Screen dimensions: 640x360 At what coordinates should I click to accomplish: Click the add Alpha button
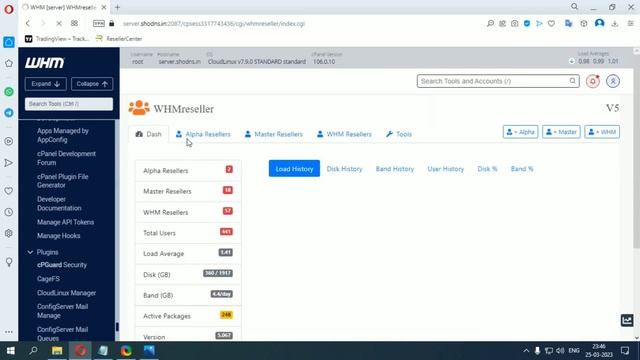(520, 132)
